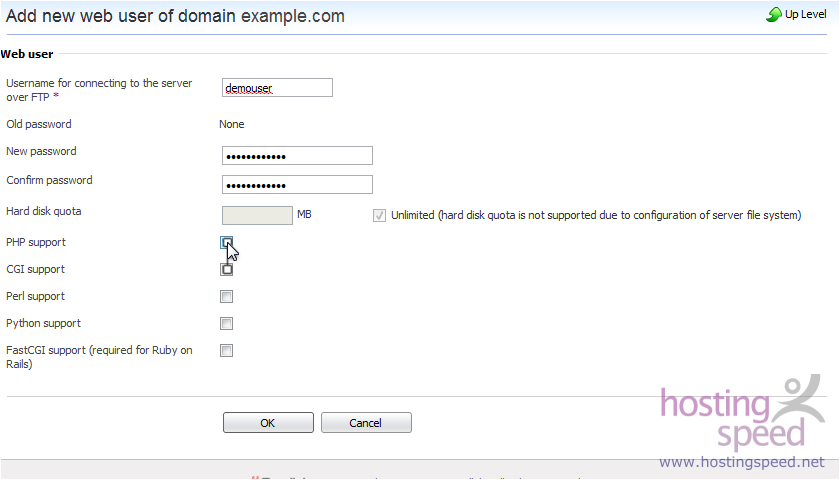This screenshot has width=840, height=480.
Task: Tick the CGI support checkbox
Action: click(x=227, y=269)
